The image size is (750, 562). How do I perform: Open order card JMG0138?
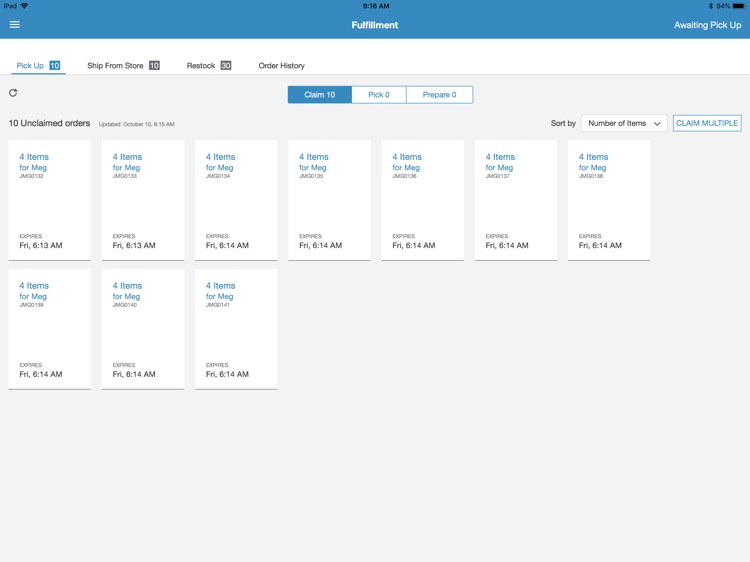coord(609,200)
